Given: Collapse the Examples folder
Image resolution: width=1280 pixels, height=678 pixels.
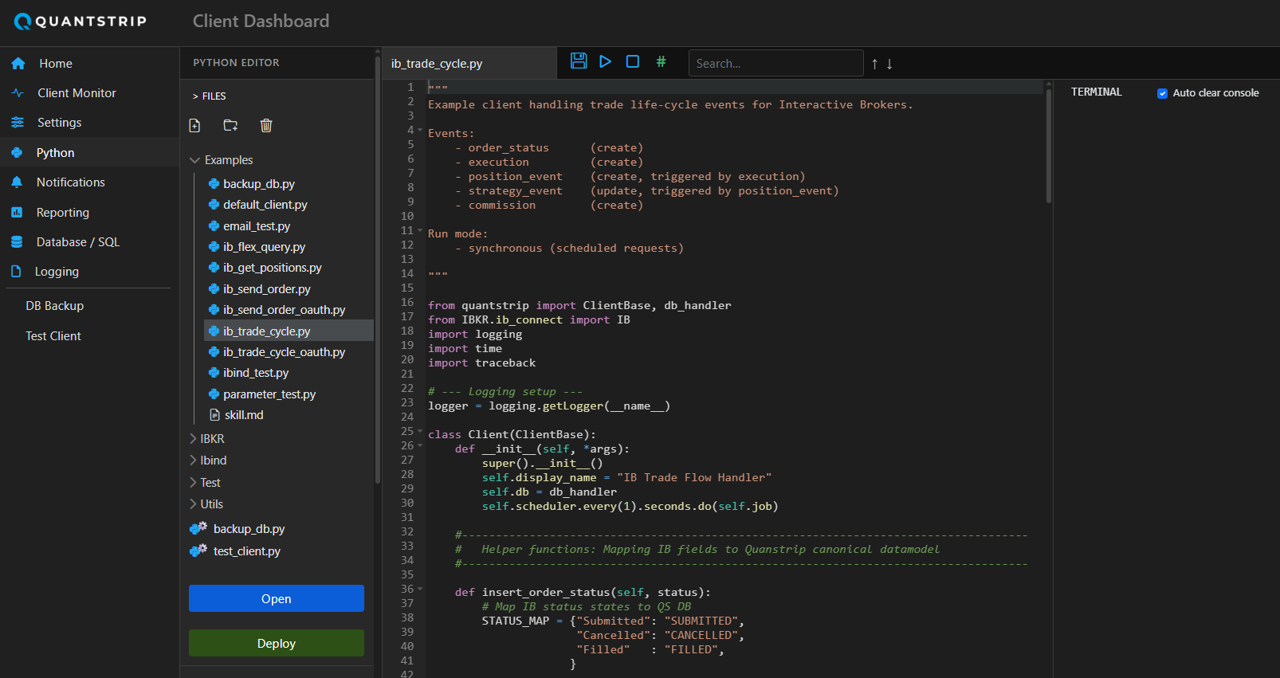Looking at the screenshot, I should click(194, 159).
